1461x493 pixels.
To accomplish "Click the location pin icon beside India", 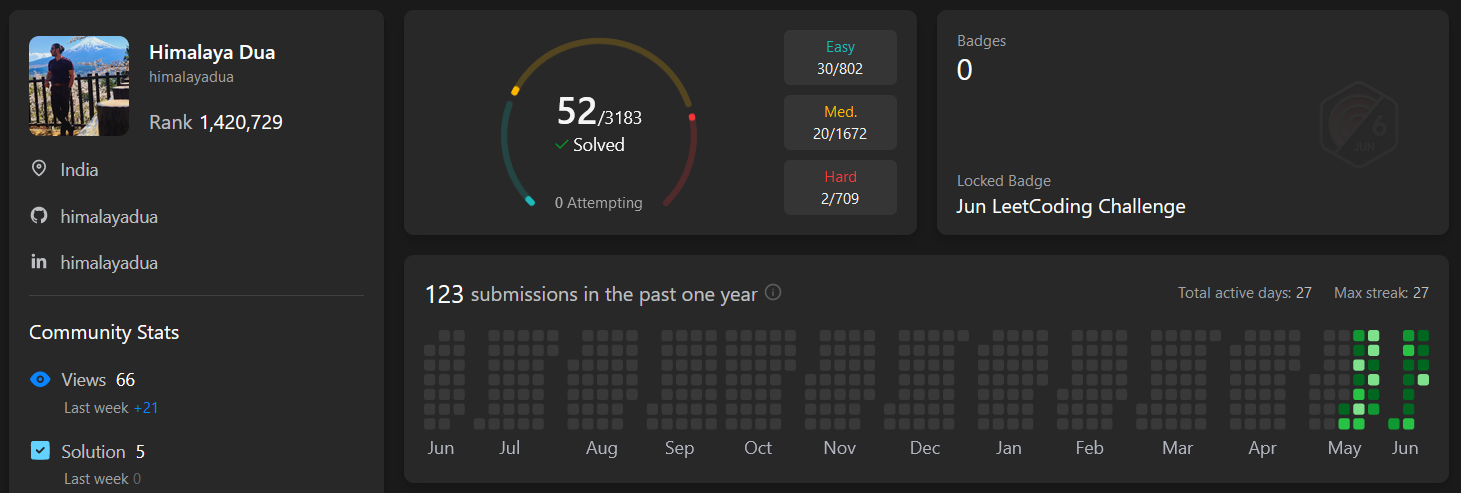I will 39,169.
